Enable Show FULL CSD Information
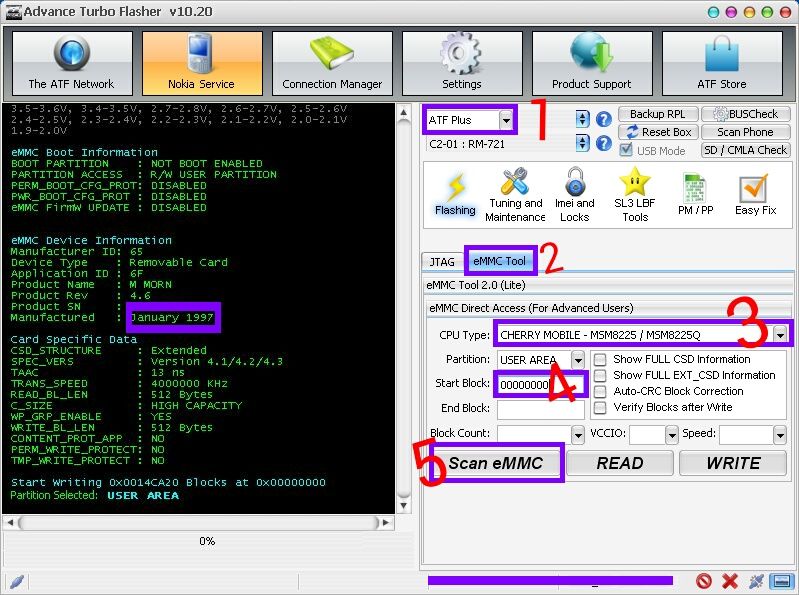The height and width of the screenshot is (595, 799). click(600, 359)
